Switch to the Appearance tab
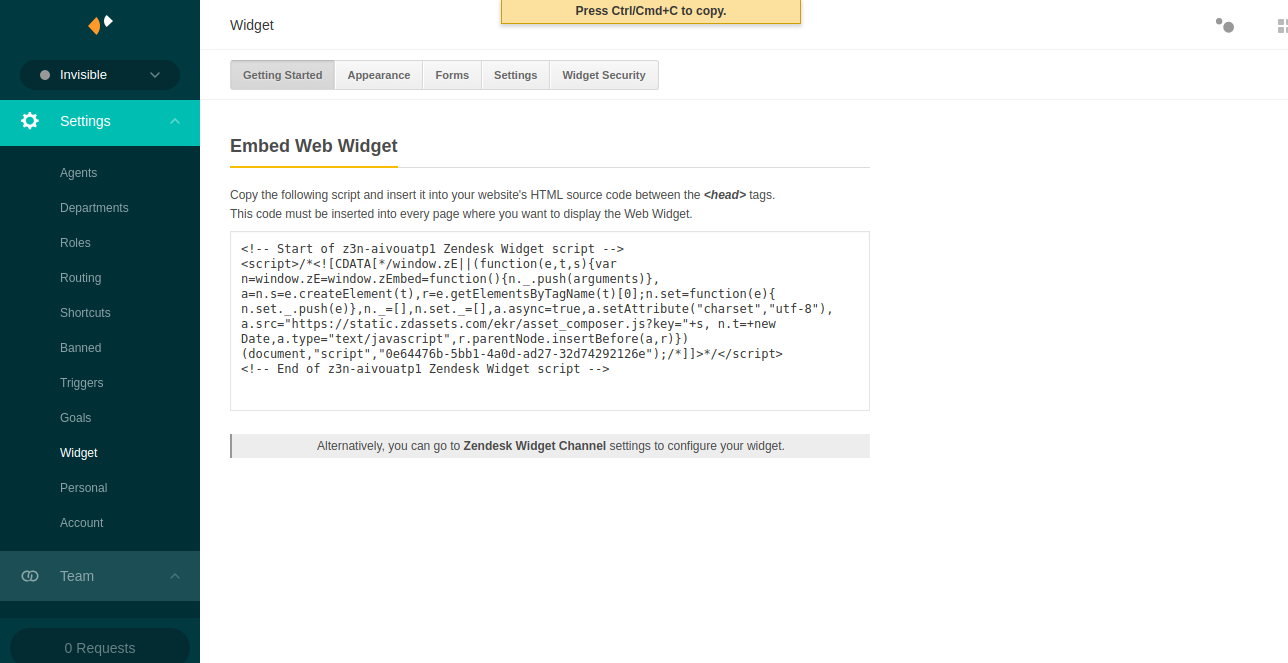1288x663 pixels. pyautogui.click(x=379, y=75)
